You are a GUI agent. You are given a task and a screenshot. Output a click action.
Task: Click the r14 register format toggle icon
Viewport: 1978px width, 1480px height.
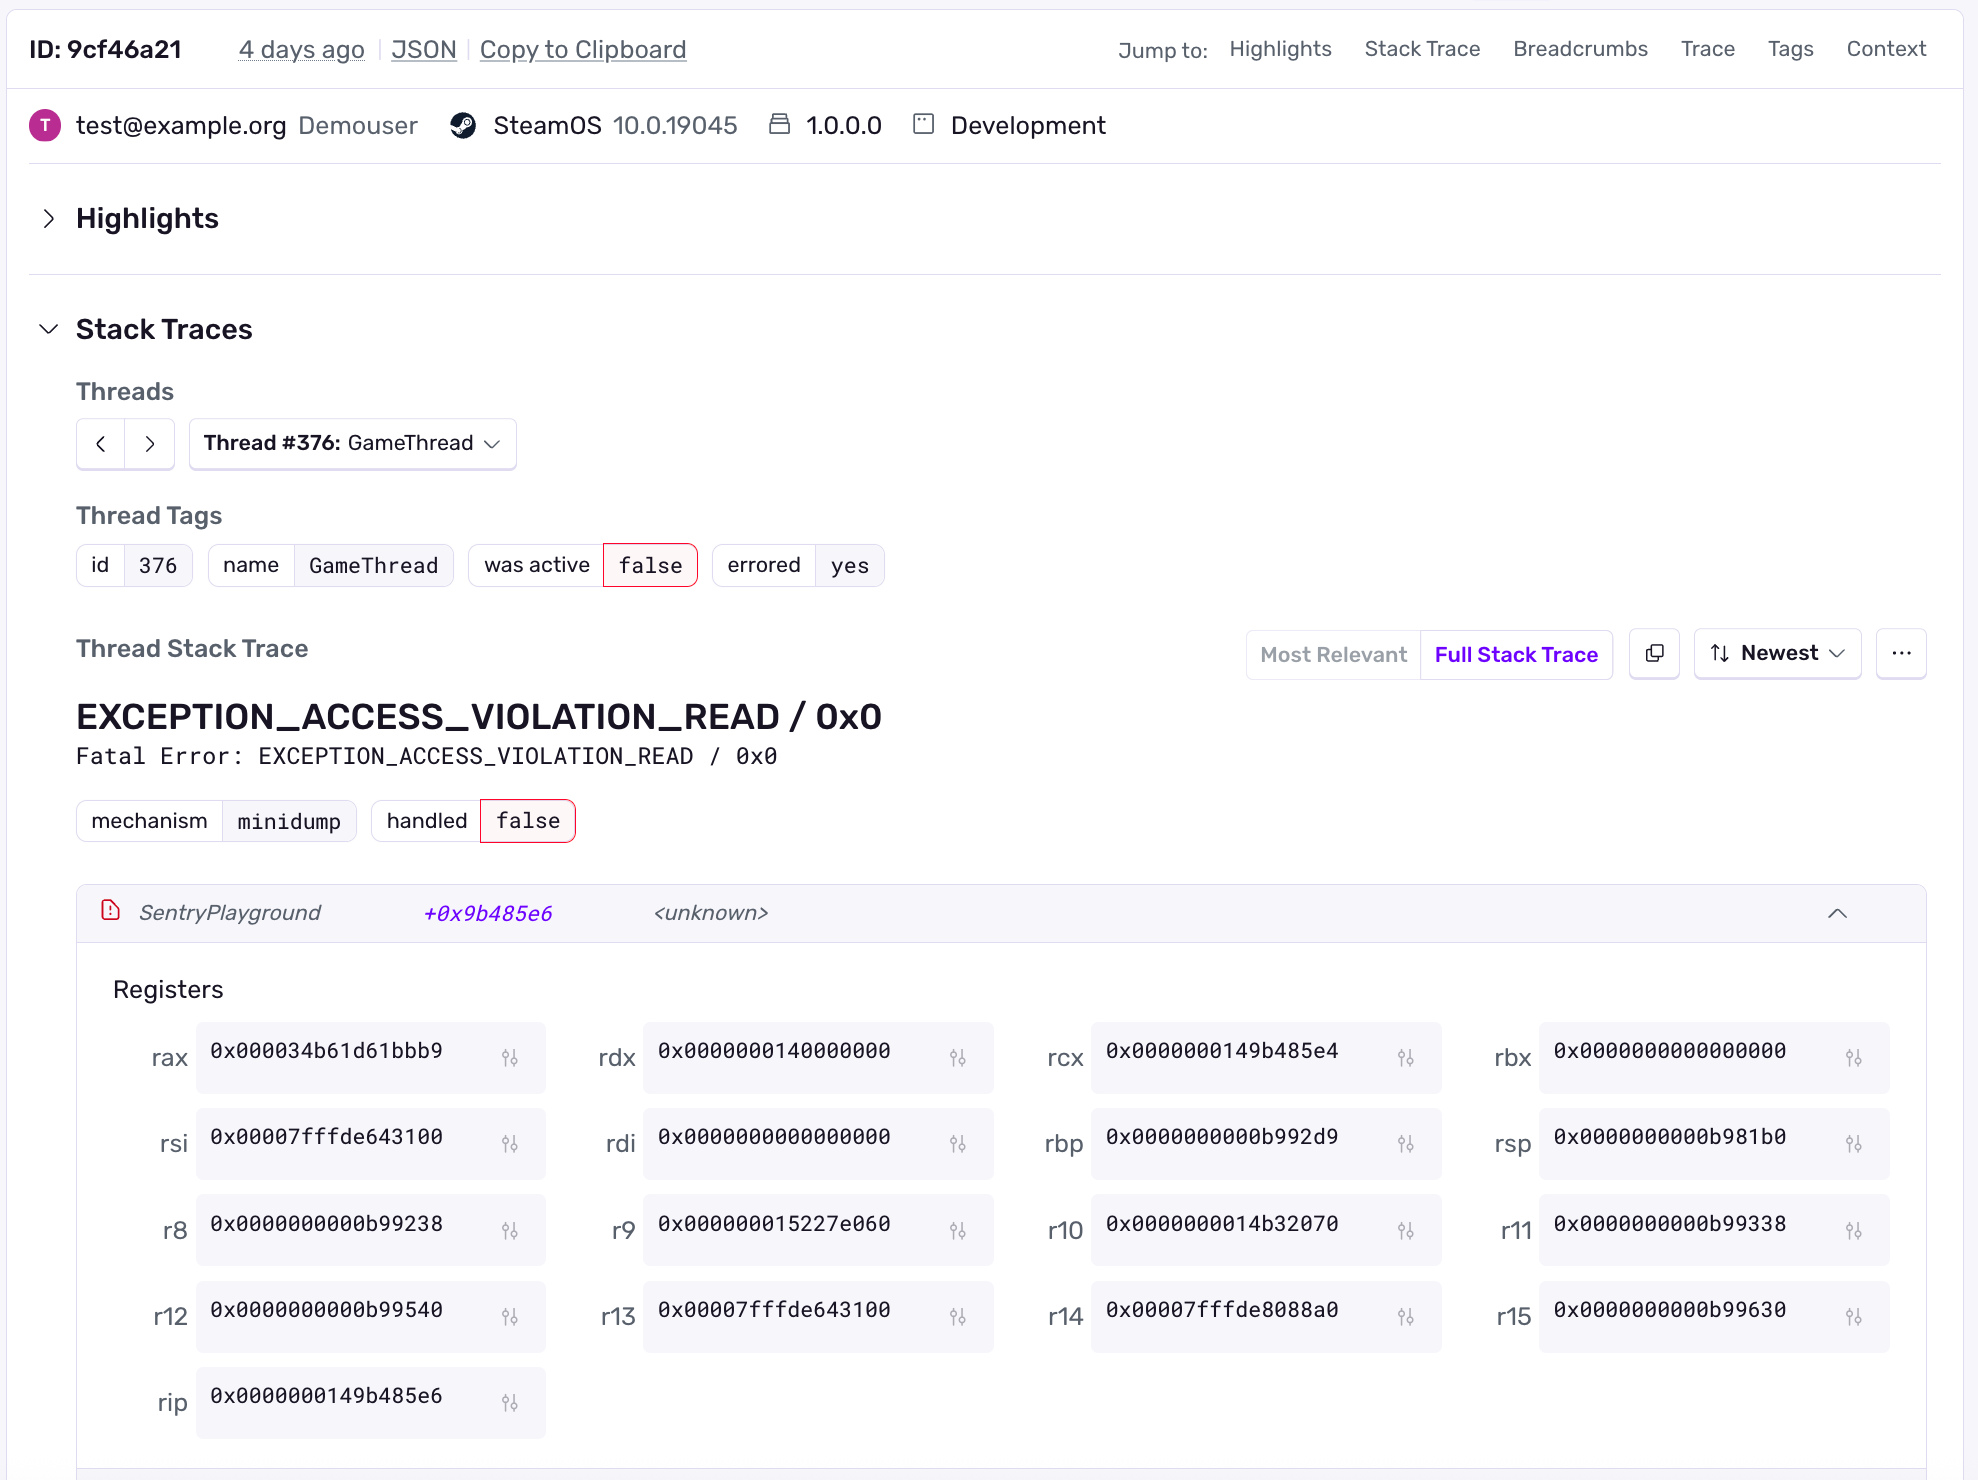(1405, 1317)
